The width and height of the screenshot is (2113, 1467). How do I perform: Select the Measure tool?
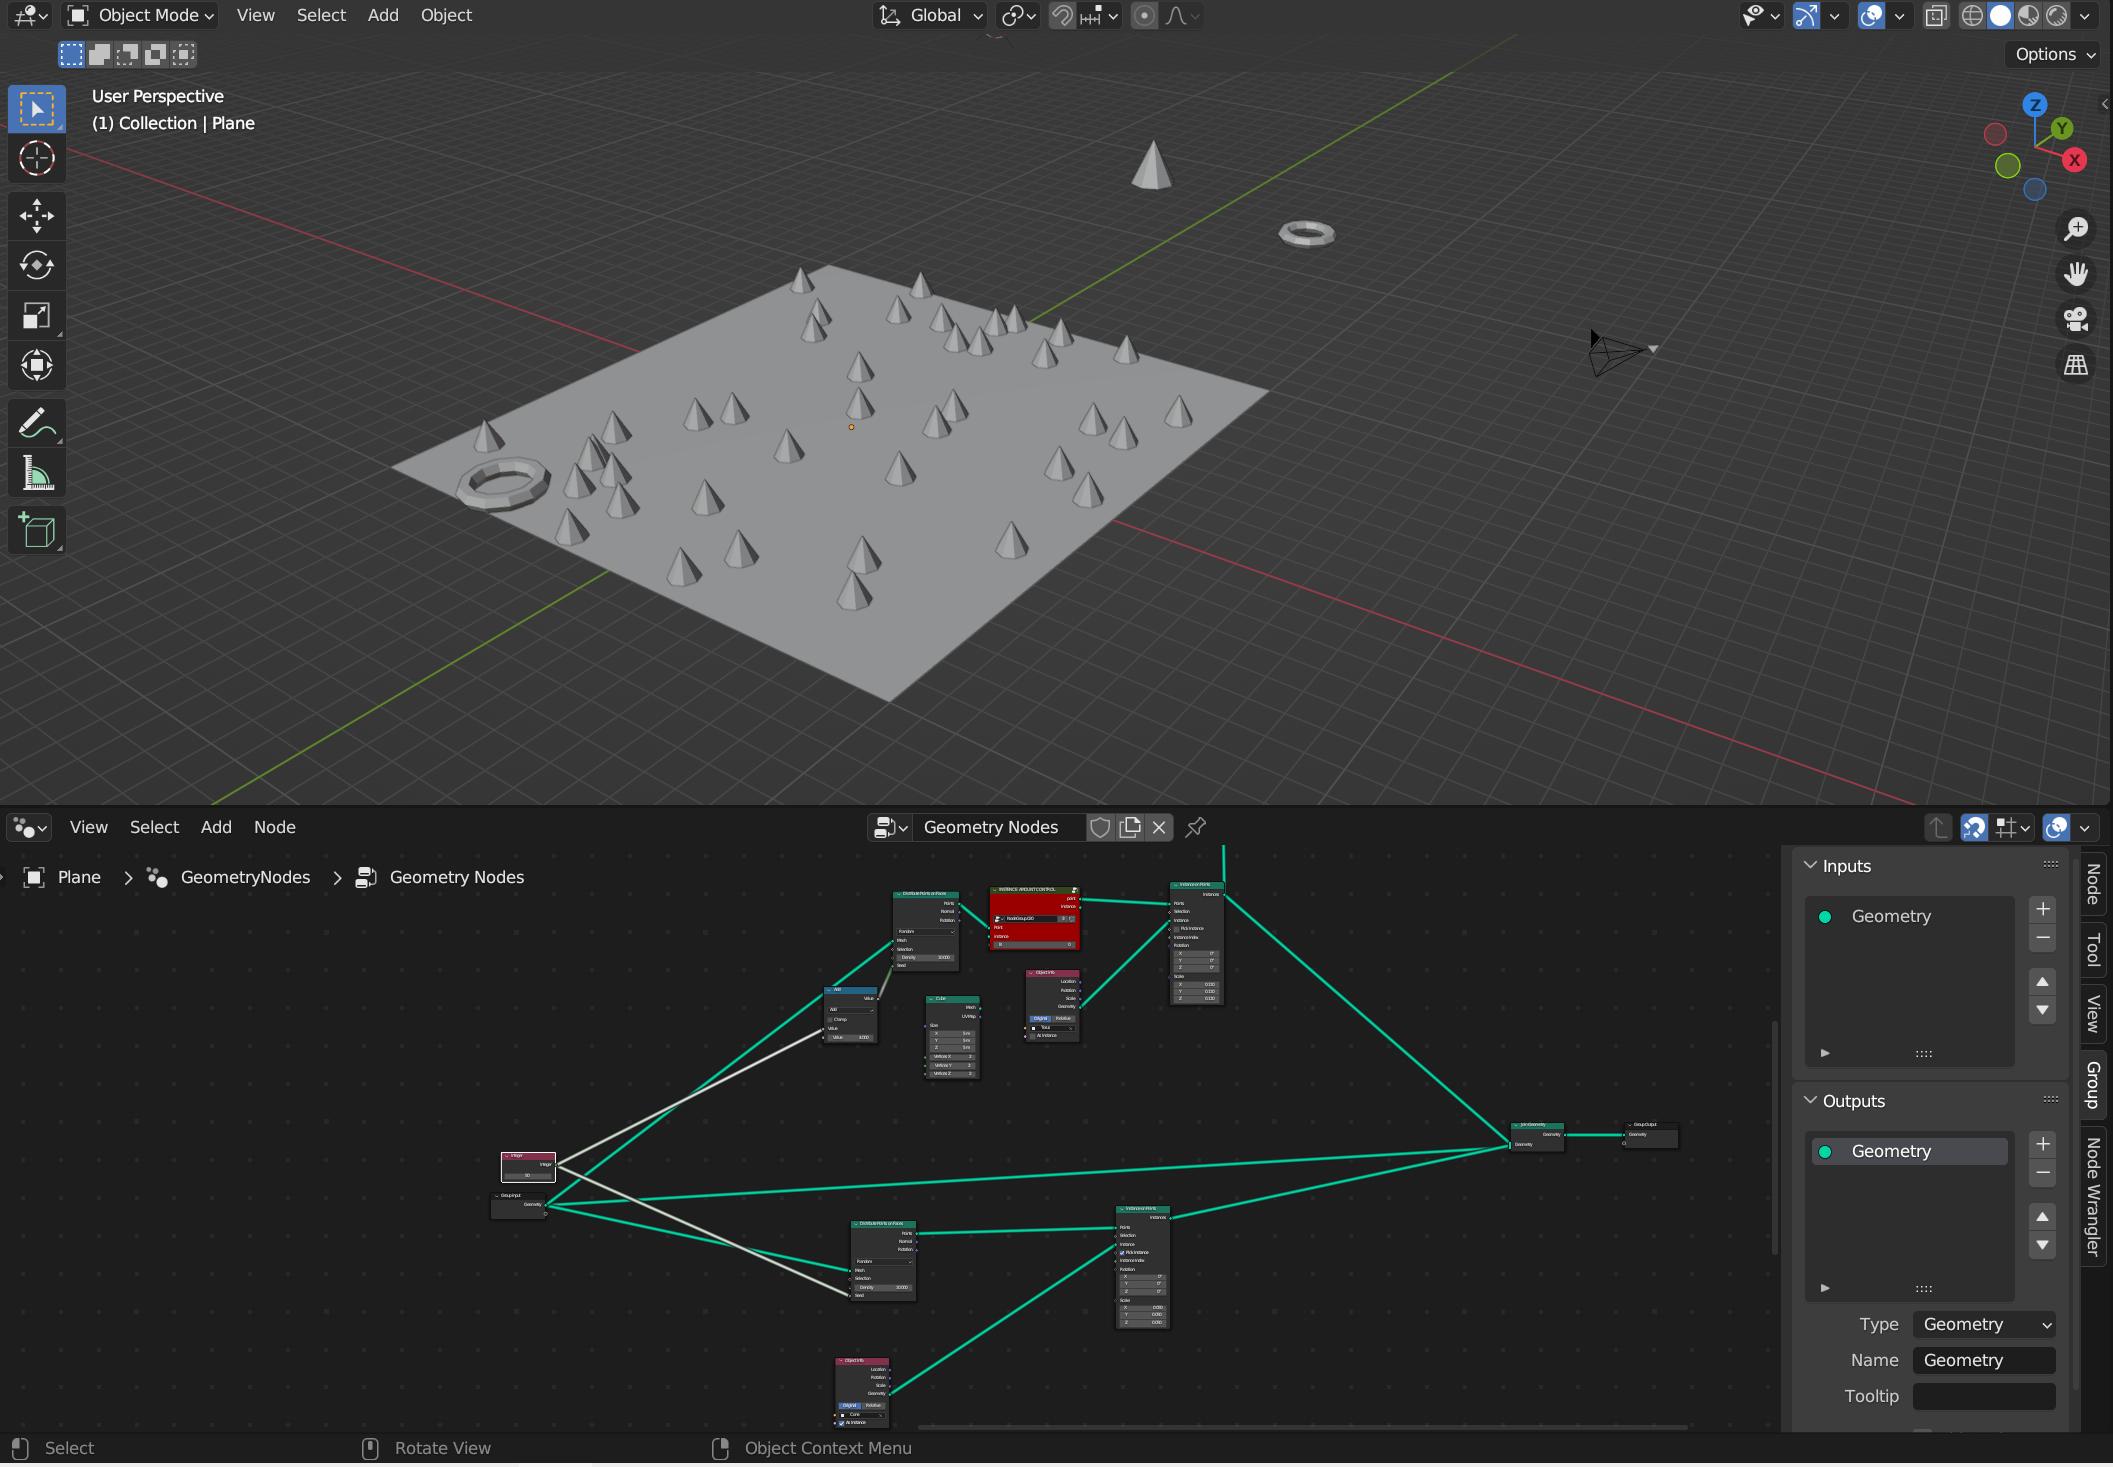coord(37,474)
